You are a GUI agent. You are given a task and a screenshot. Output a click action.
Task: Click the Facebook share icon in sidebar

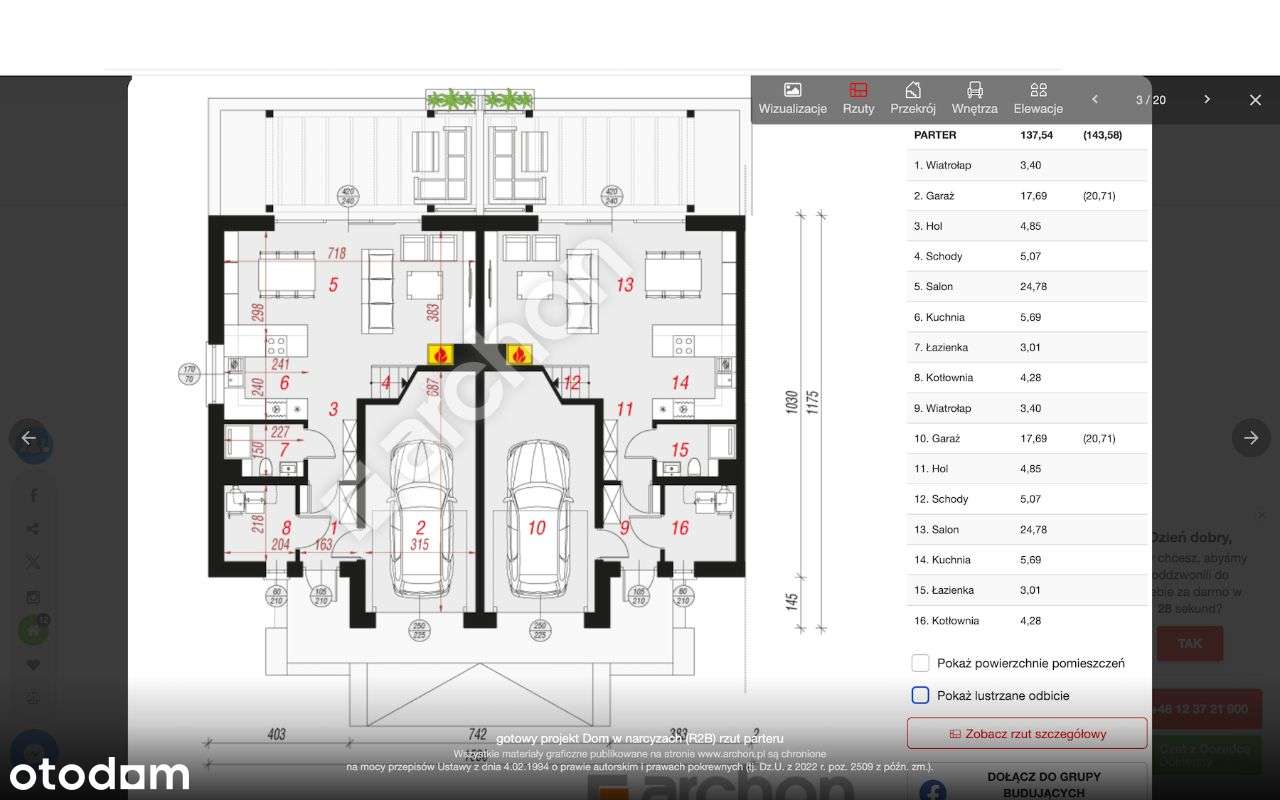click(x=33, y=495)
